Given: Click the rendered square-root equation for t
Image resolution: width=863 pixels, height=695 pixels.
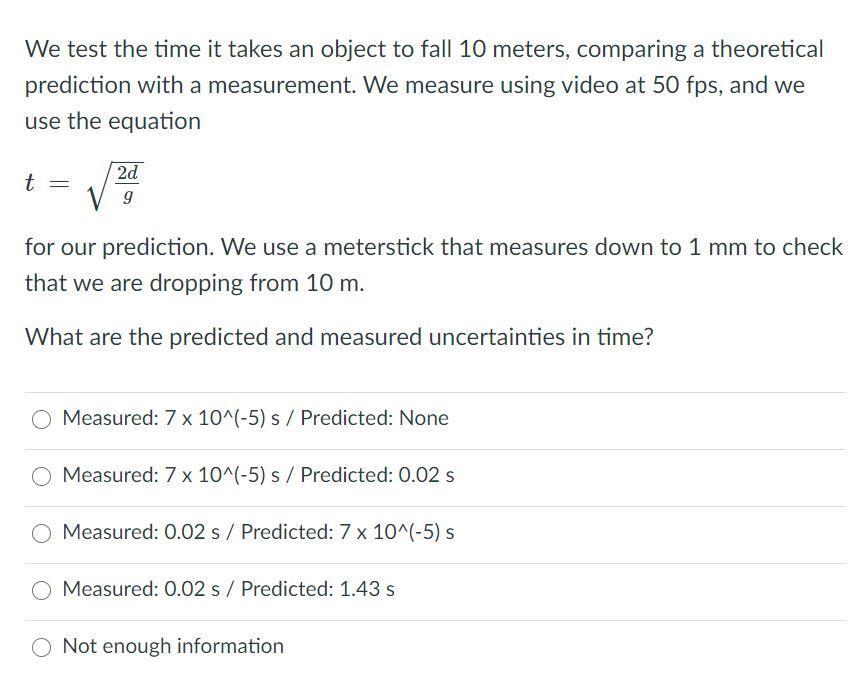Looking at the screenshot, I should click(x=85, y=183).
